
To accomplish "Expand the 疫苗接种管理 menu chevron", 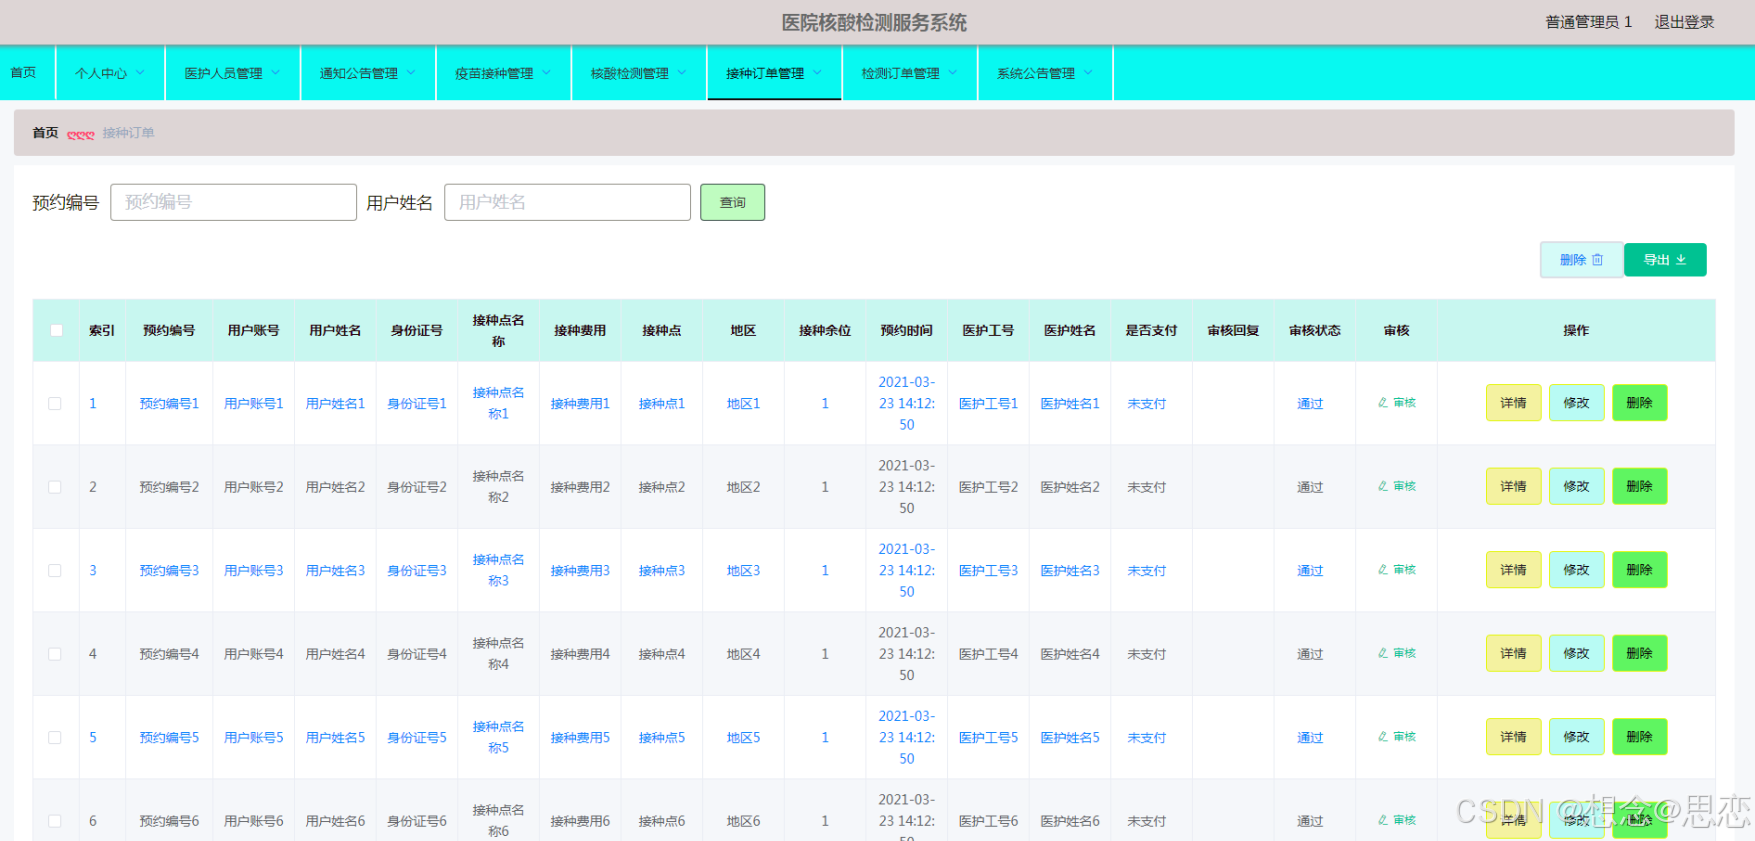I will point(546,73).
